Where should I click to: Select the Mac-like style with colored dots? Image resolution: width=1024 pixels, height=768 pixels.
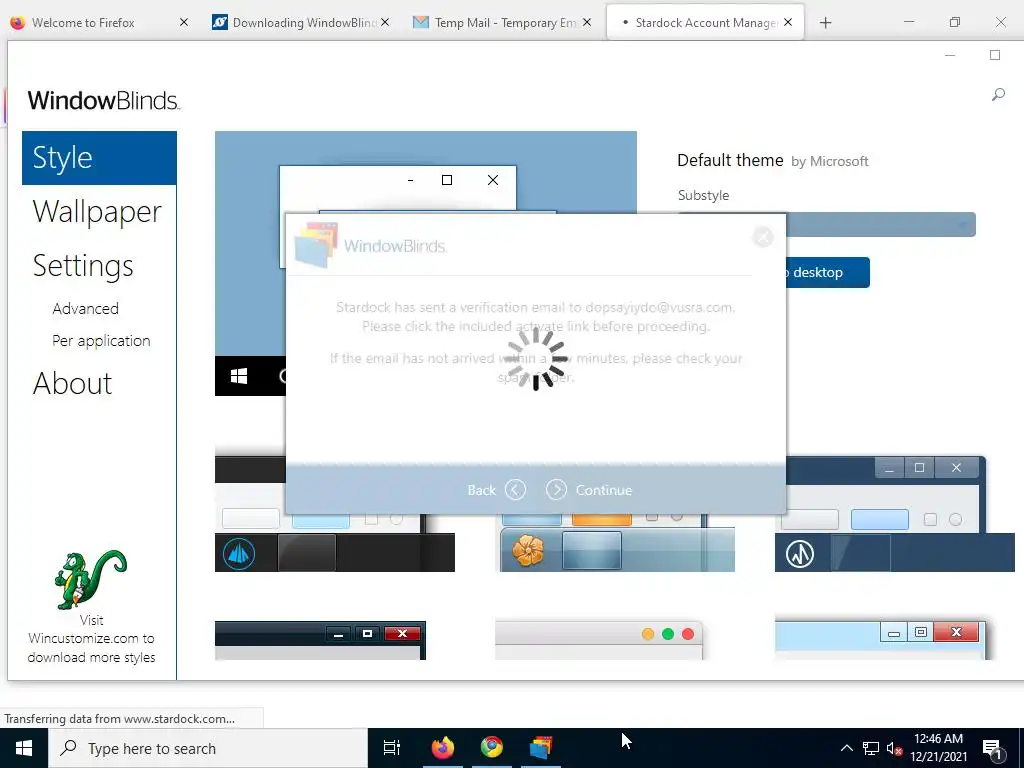click(599, 640)
